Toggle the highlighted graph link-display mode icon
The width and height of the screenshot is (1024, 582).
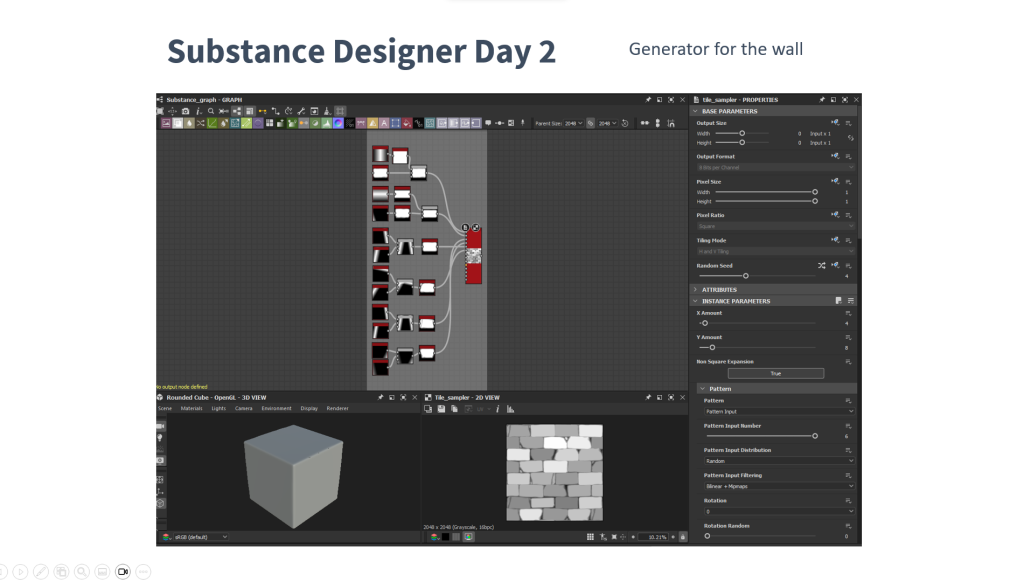point(236,111)
